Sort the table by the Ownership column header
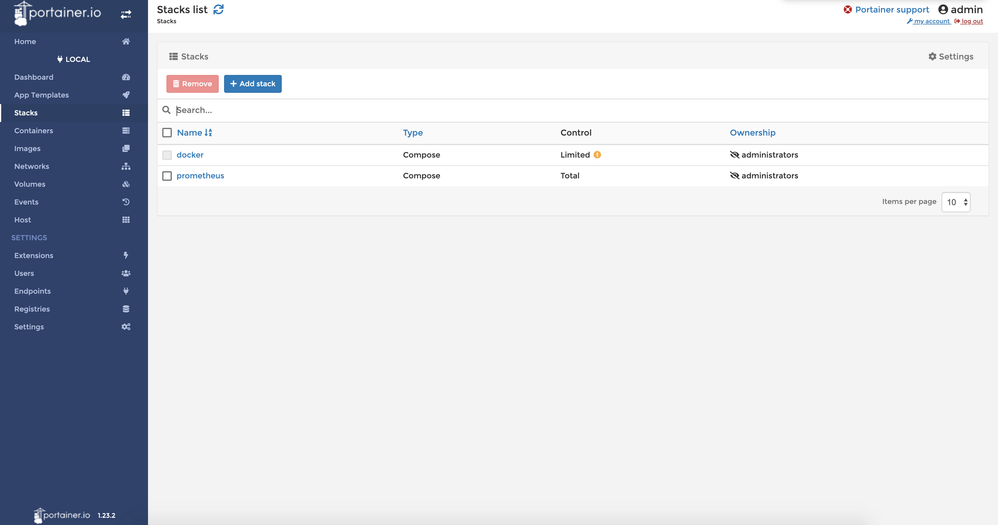The image size is (998, 525). (752, 132)
